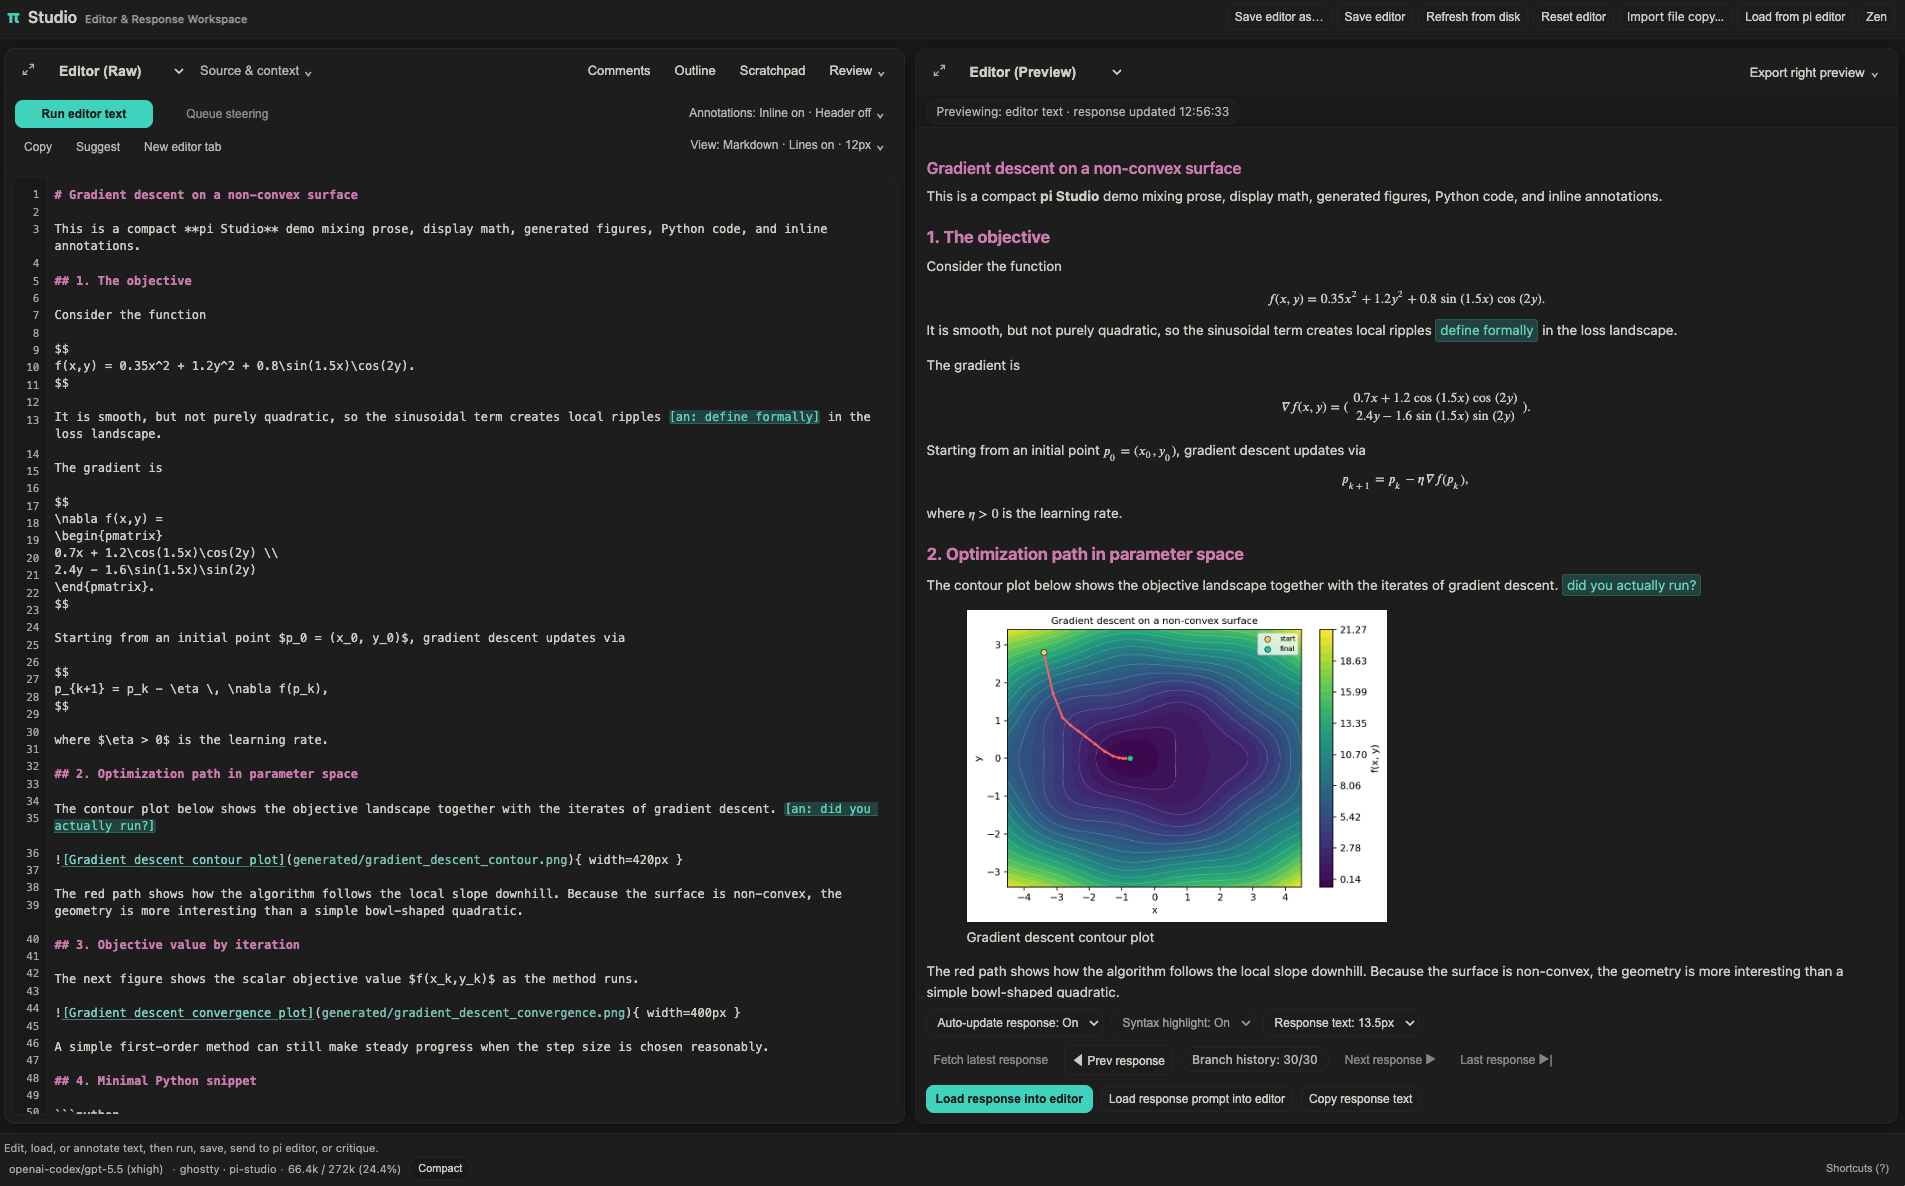Viewport: 1905px width, 1186px height.
Task: Click '## 4. Minimal Python snippet' heading
Action: 155,1081
